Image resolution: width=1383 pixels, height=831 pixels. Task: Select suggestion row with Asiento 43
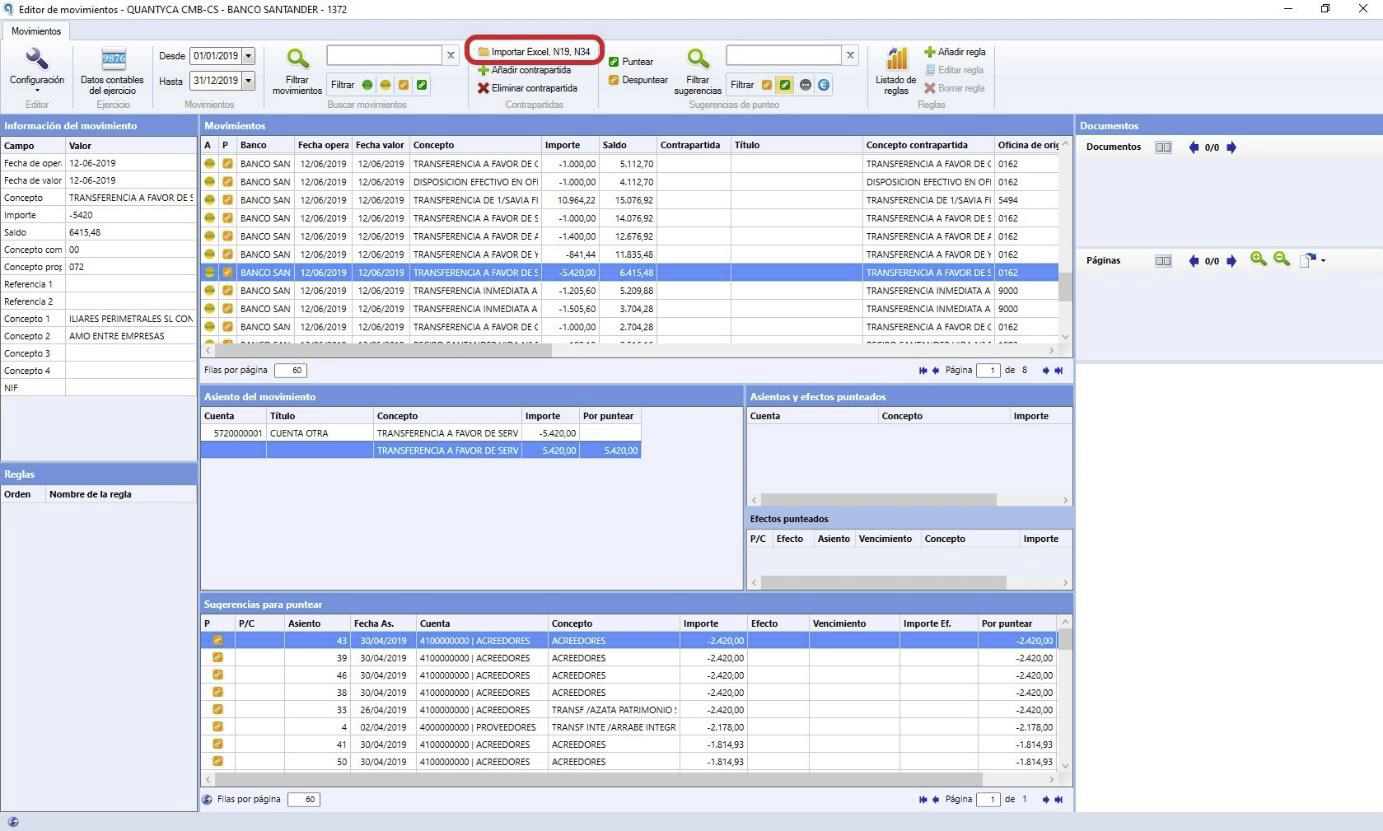pos(630,640)
